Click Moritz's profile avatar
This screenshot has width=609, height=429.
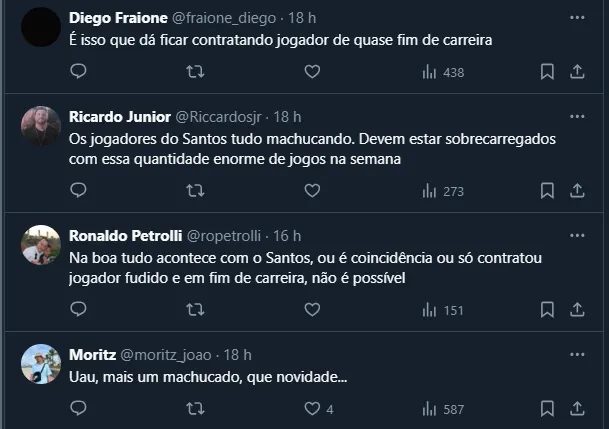(41, 364)
